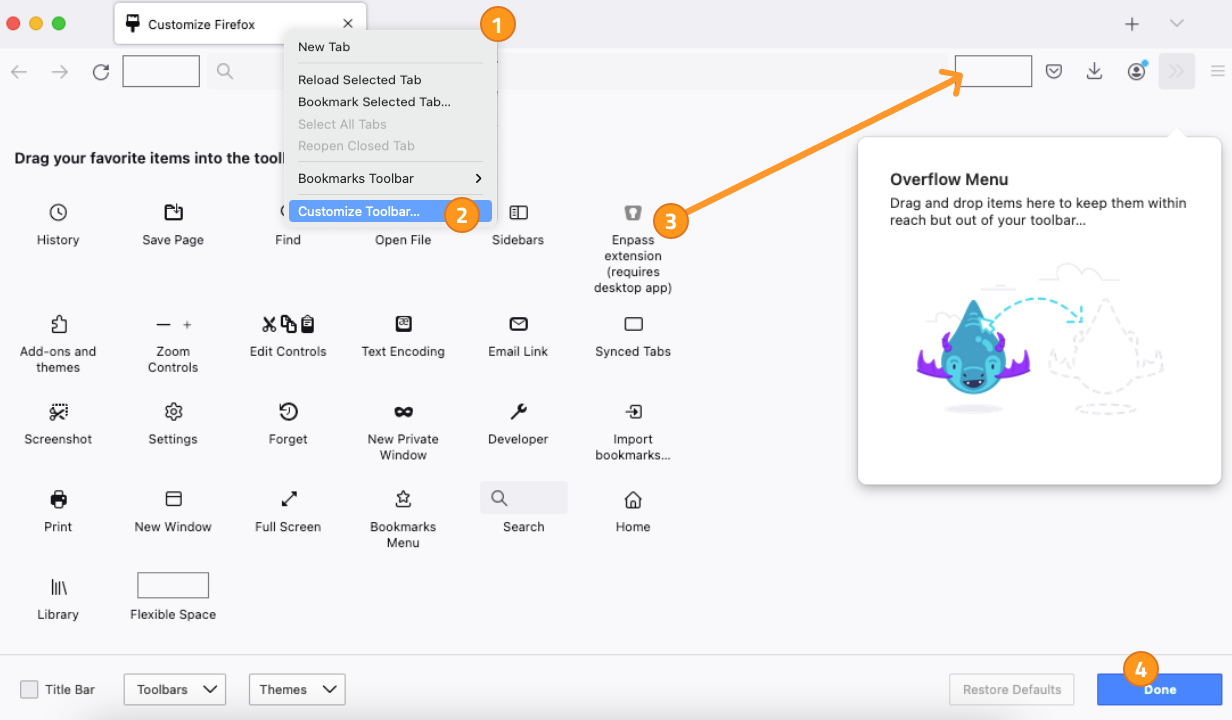Image resolution: width=1232 pixels, height=720 pixels.
Task: Click the Back navigation arrow
Action: tap(19, 71)
